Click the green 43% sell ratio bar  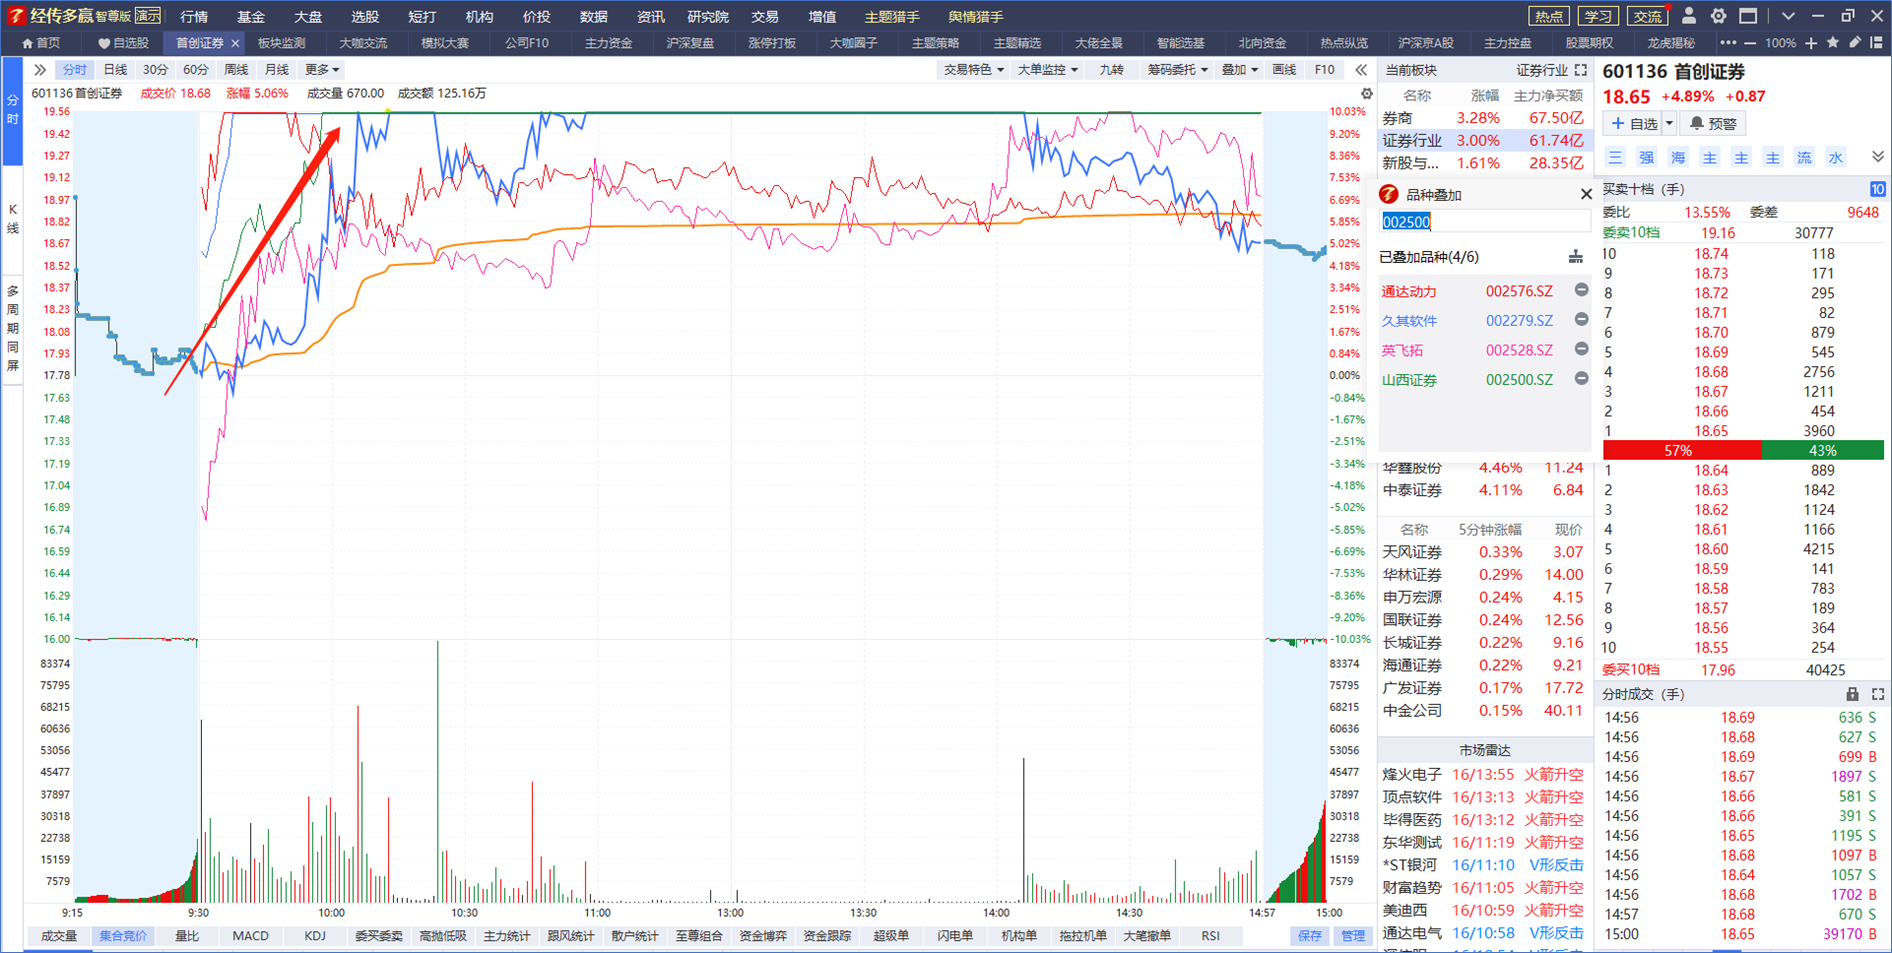[x=1822, y=451]
